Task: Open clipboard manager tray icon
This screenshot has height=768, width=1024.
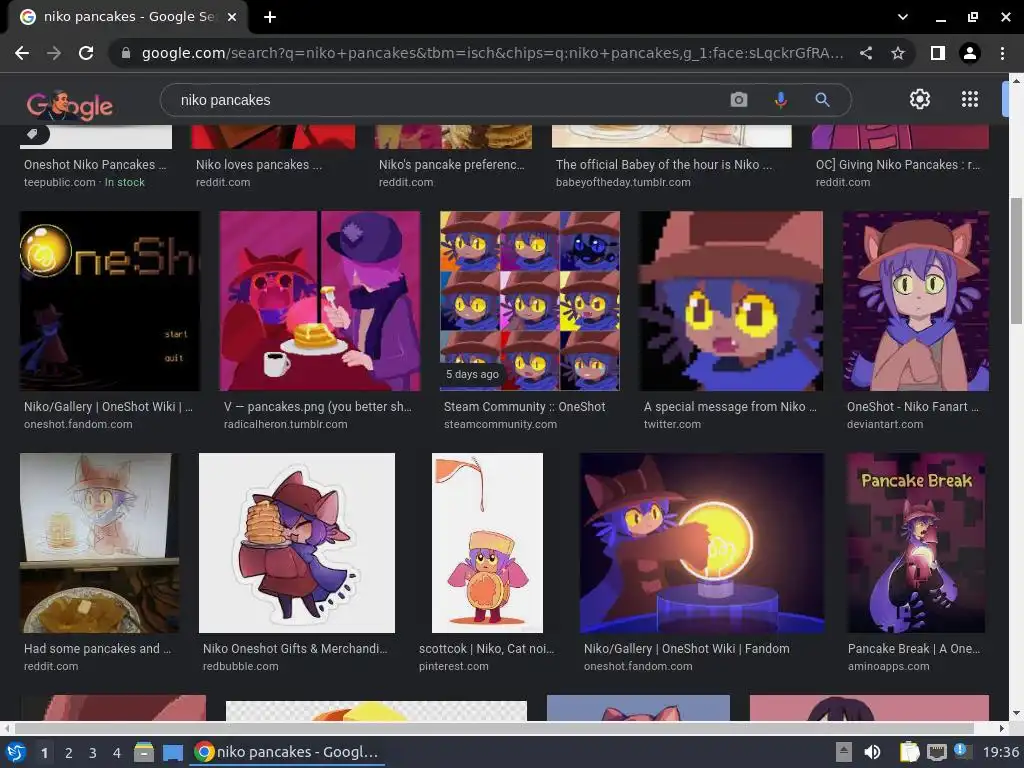Action: point(909,752)
